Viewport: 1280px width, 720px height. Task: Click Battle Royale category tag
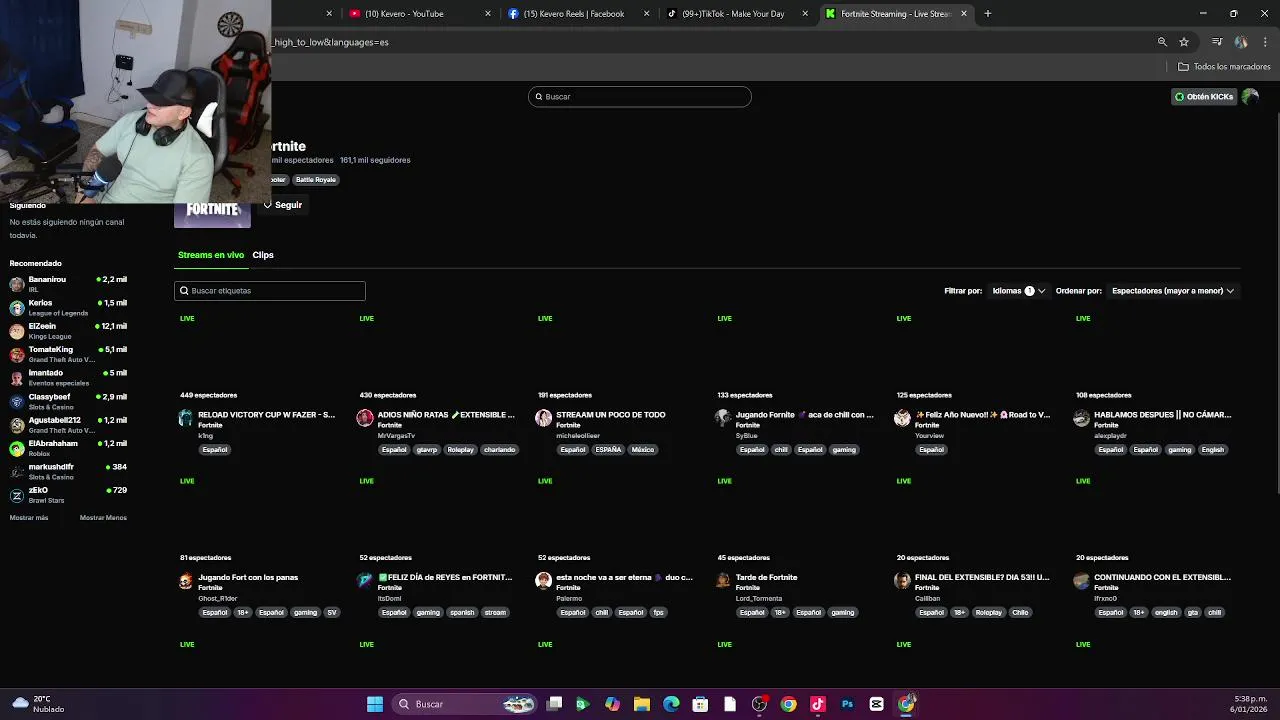coord(316,180)
